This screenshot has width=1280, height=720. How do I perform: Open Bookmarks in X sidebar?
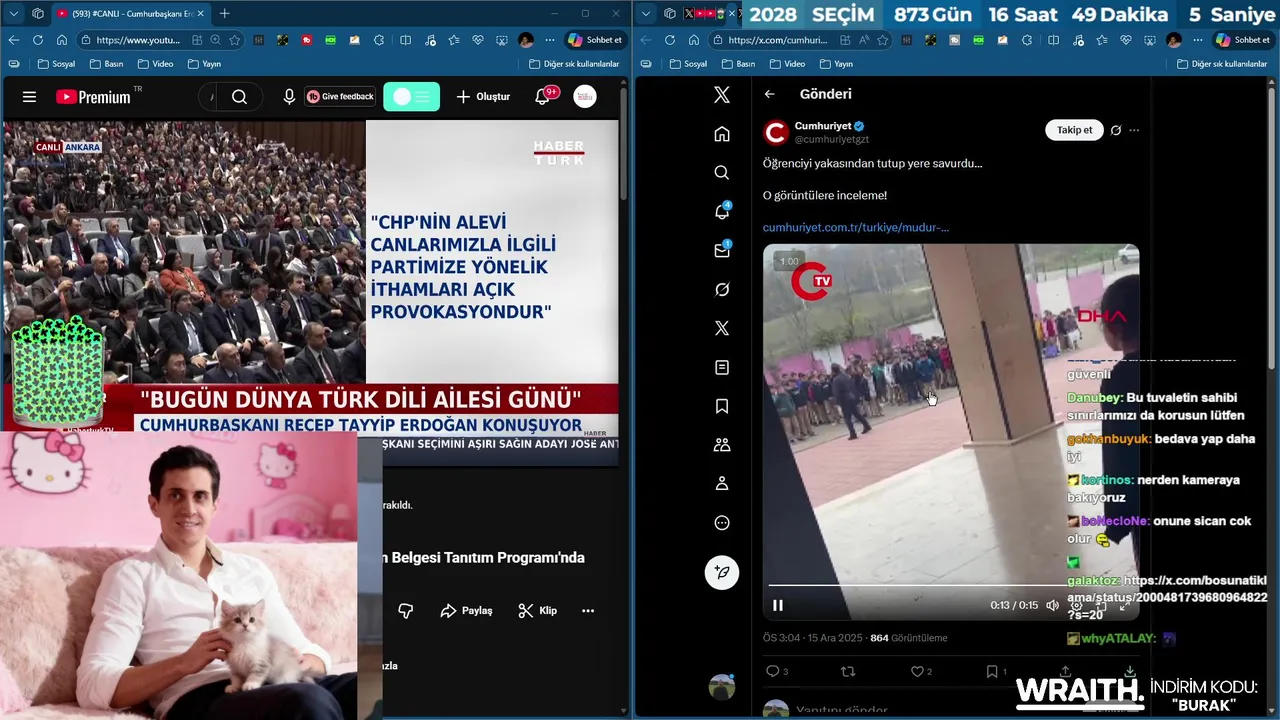pos(722,407)
